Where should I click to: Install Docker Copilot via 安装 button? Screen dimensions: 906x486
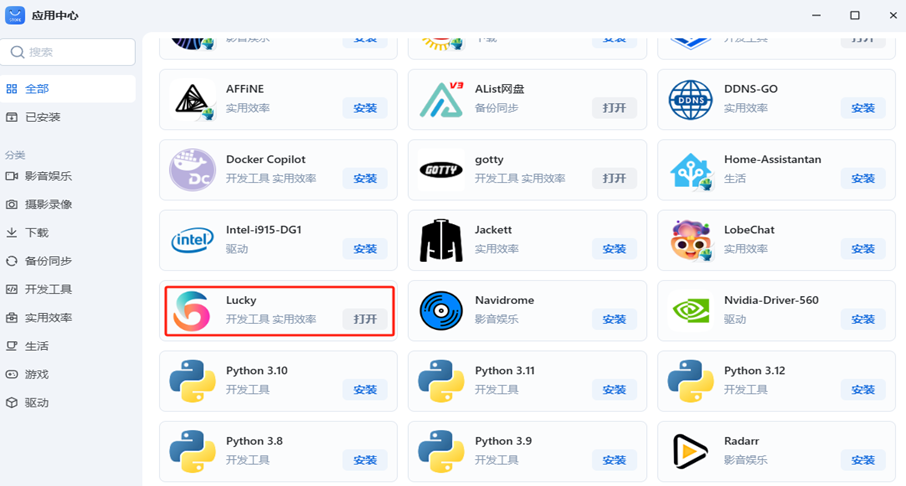point(365,179)
